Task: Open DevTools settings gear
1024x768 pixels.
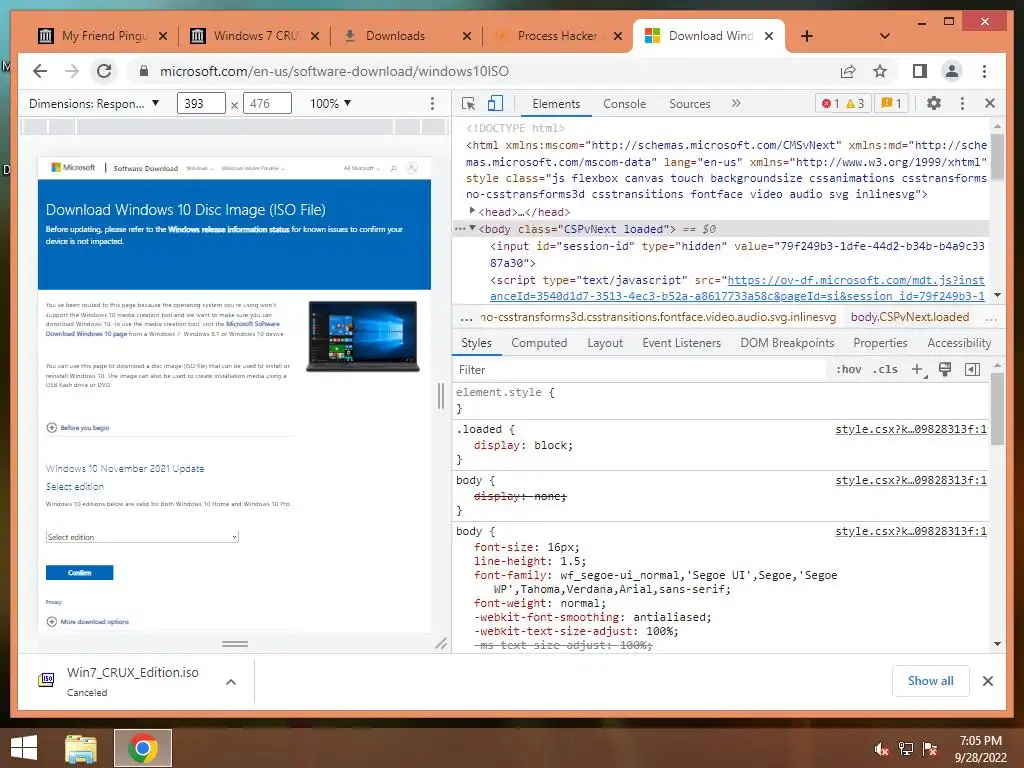Action: pos(934,103)
